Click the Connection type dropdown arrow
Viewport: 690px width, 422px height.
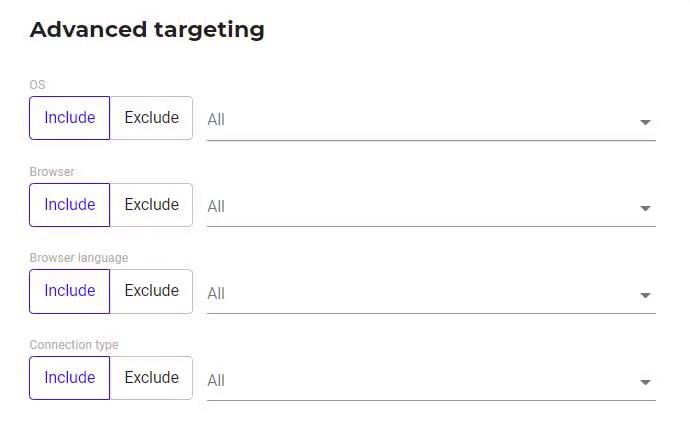pyautogui.click(x=645, y=382)
